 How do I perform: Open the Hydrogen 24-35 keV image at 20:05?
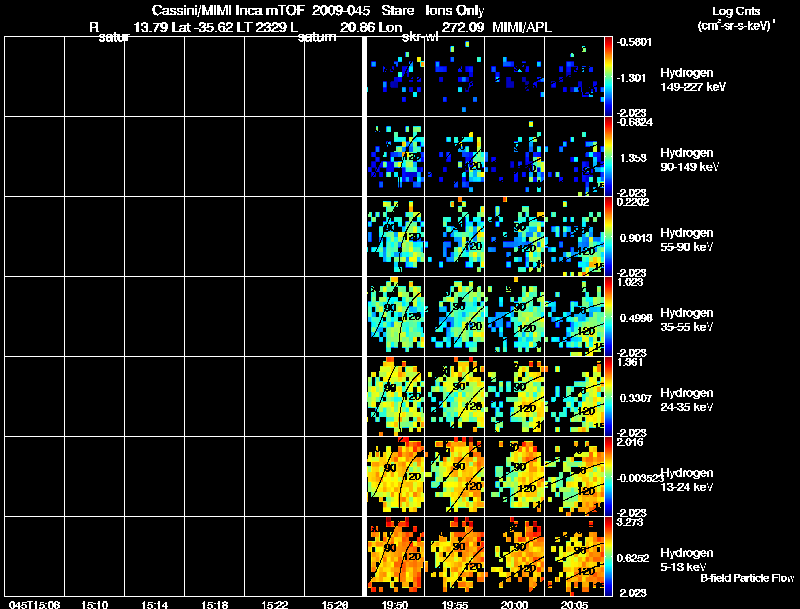[574, 397]
